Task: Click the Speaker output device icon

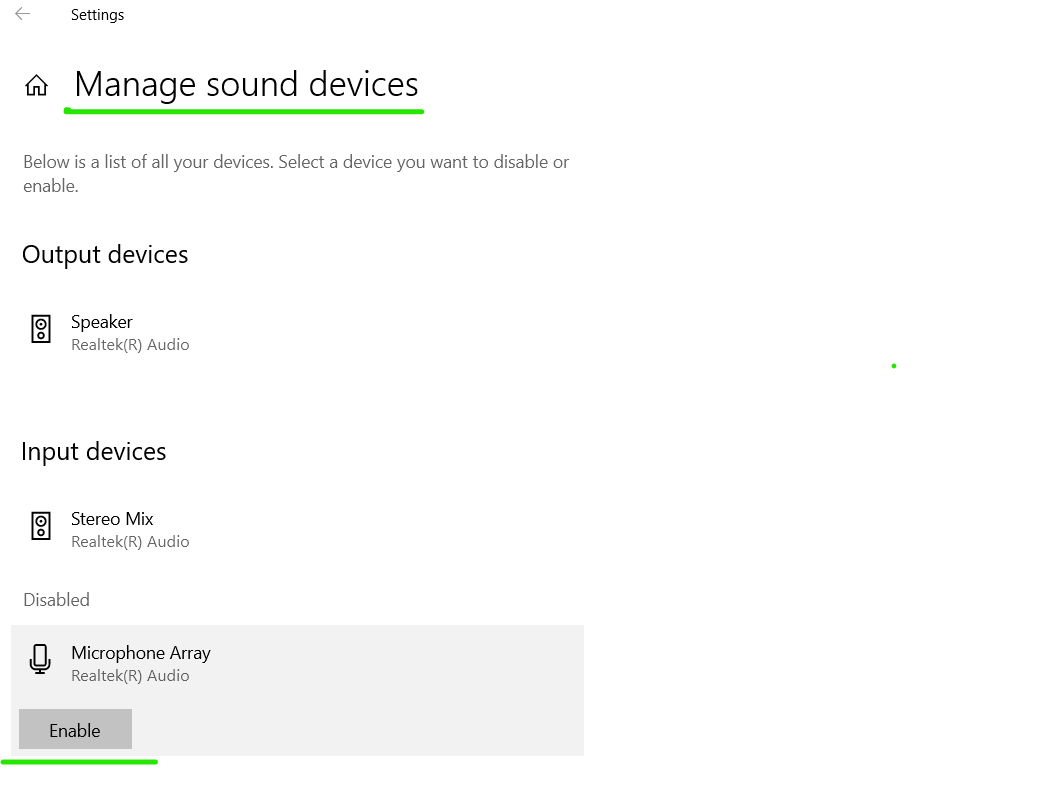Action: click(x=40, y=329)
